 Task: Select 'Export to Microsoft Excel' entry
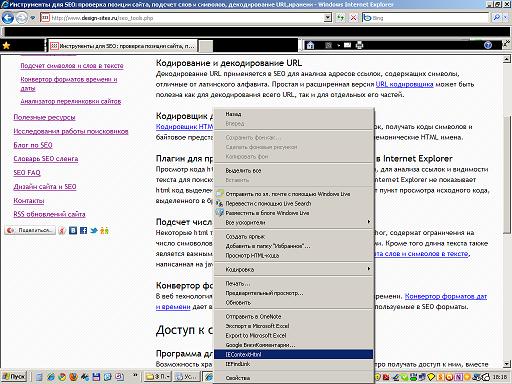(x=293, y=335)
